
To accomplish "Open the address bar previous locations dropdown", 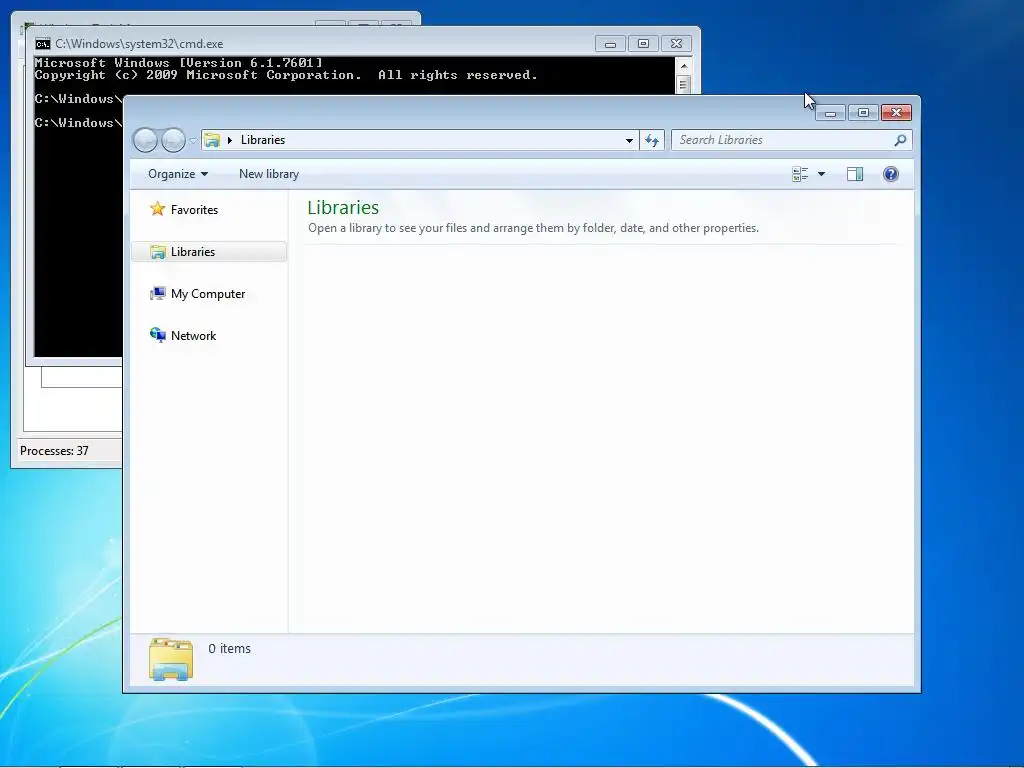I will 629,140.
